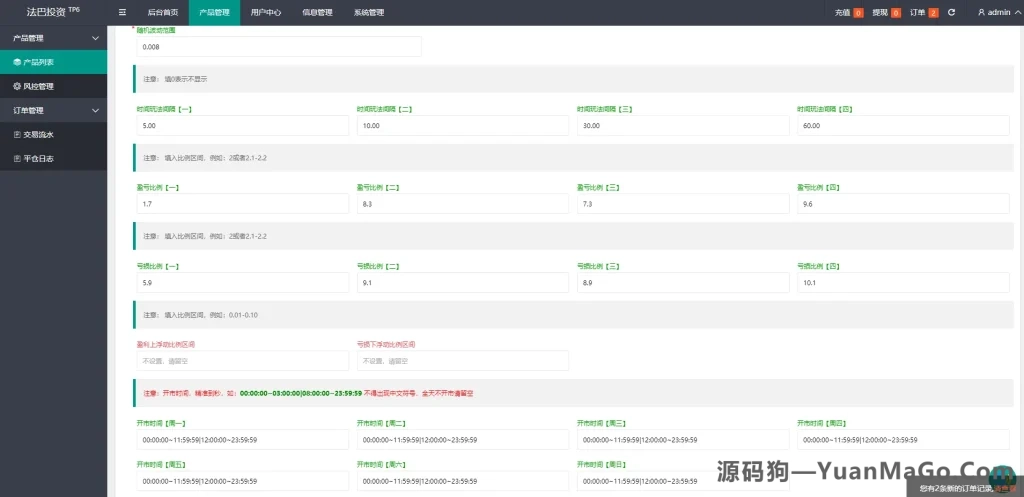This screenshot has width=1024, height=497.
Task: Click the 充值 notification link
Action: [x=842, y=13]
